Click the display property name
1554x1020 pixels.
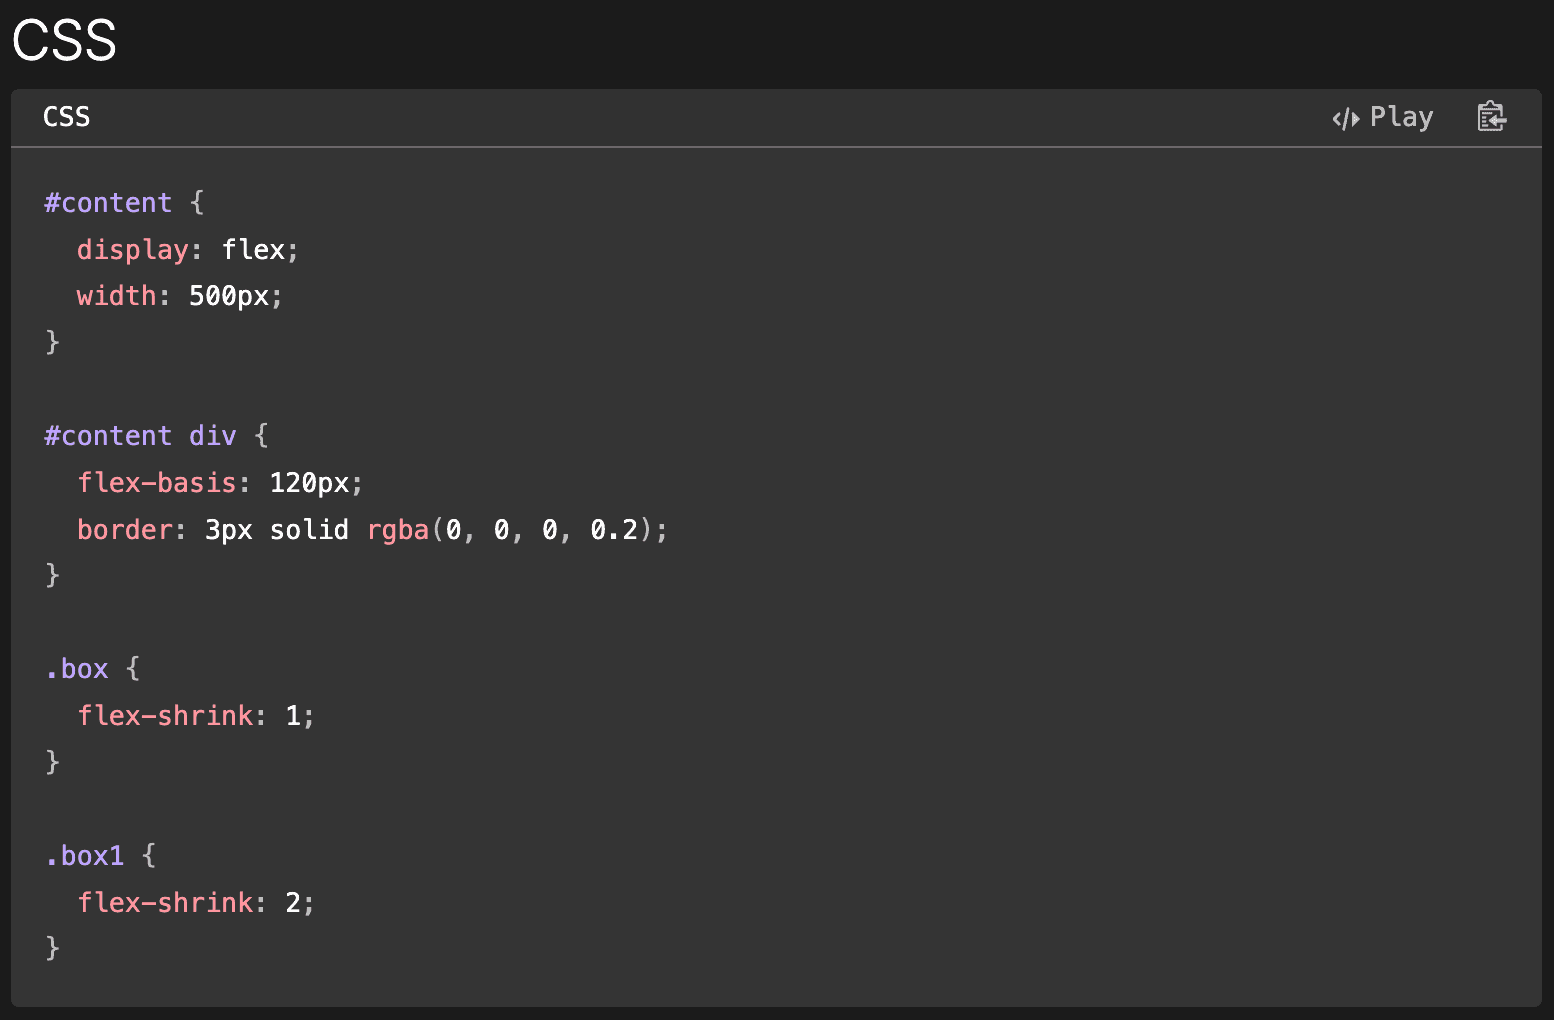(x=133, y=250)
